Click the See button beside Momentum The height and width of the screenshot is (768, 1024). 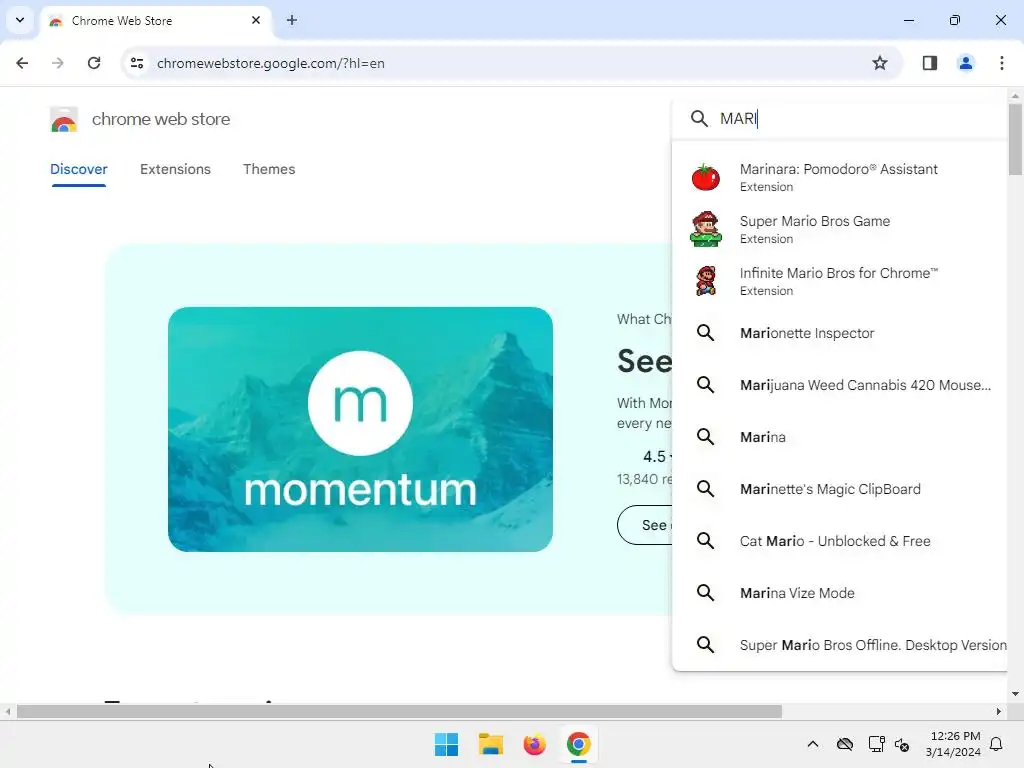(645, 525)
